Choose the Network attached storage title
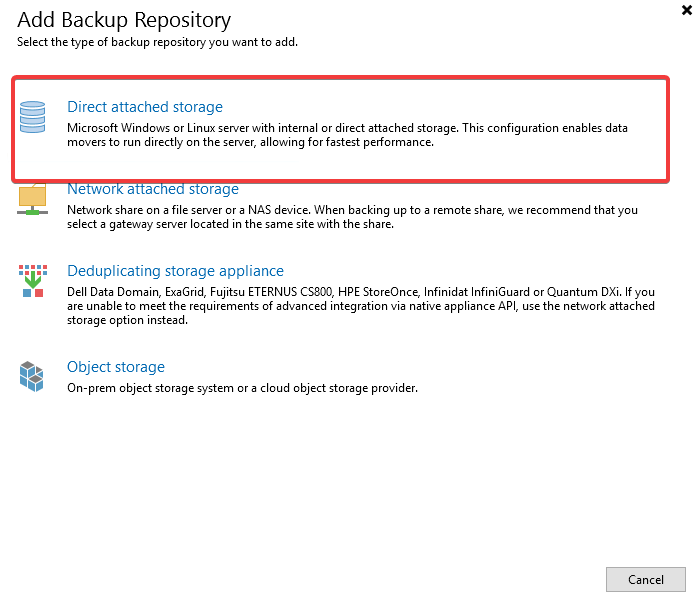Screen dimensions: 699x600 [153, 189]
